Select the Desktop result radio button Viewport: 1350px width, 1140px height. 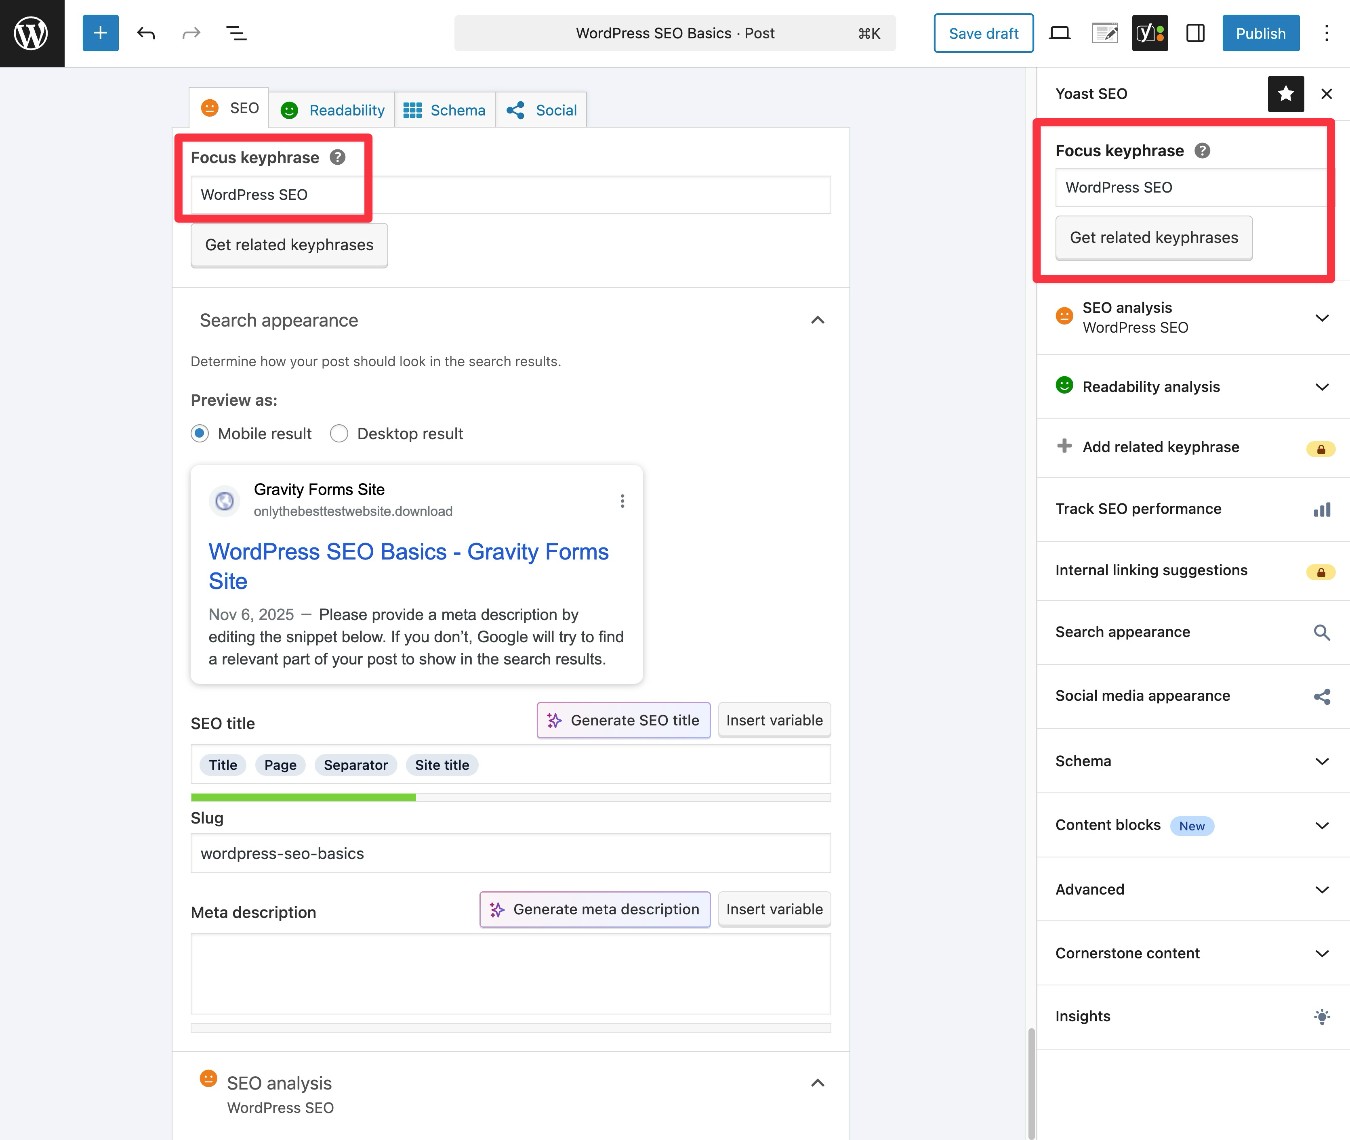(339, 433)
